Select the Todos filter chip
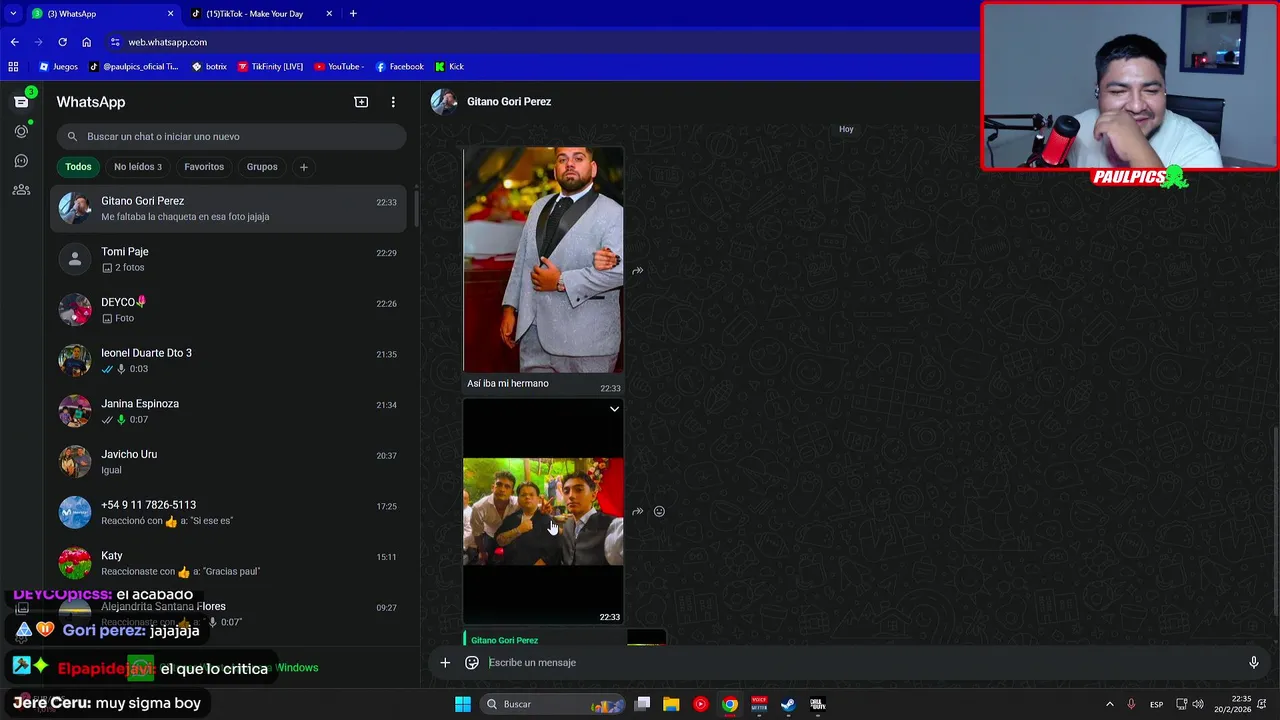 coord(78,167)
